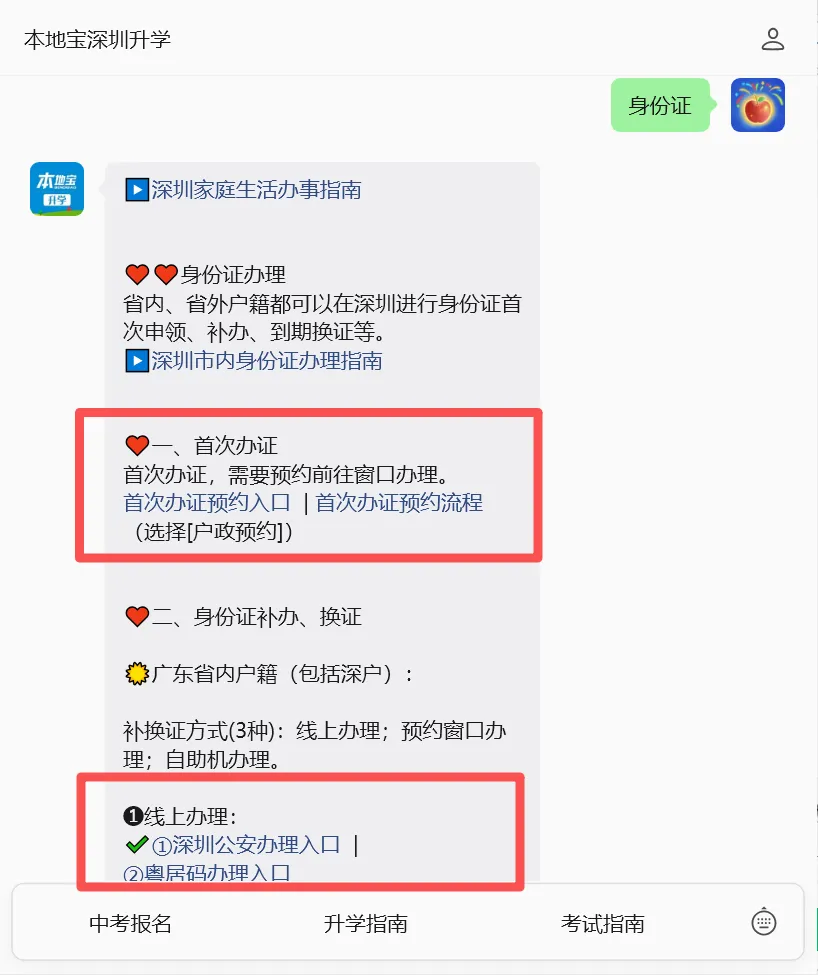Image resolution: width=818 pixels, height=975 pixels.
Task: Open 首次办证预约流程 link
Action: (399, 502)
